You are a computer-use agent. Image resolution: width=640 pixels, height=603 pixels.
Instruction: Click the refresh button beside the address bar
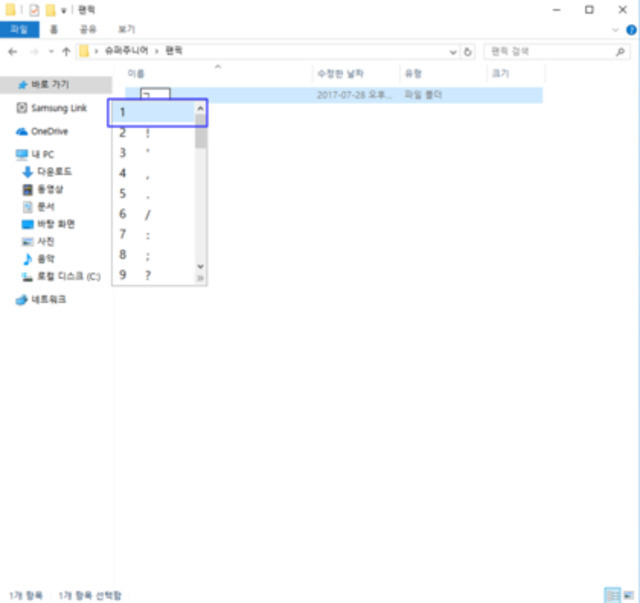(468, 51)
